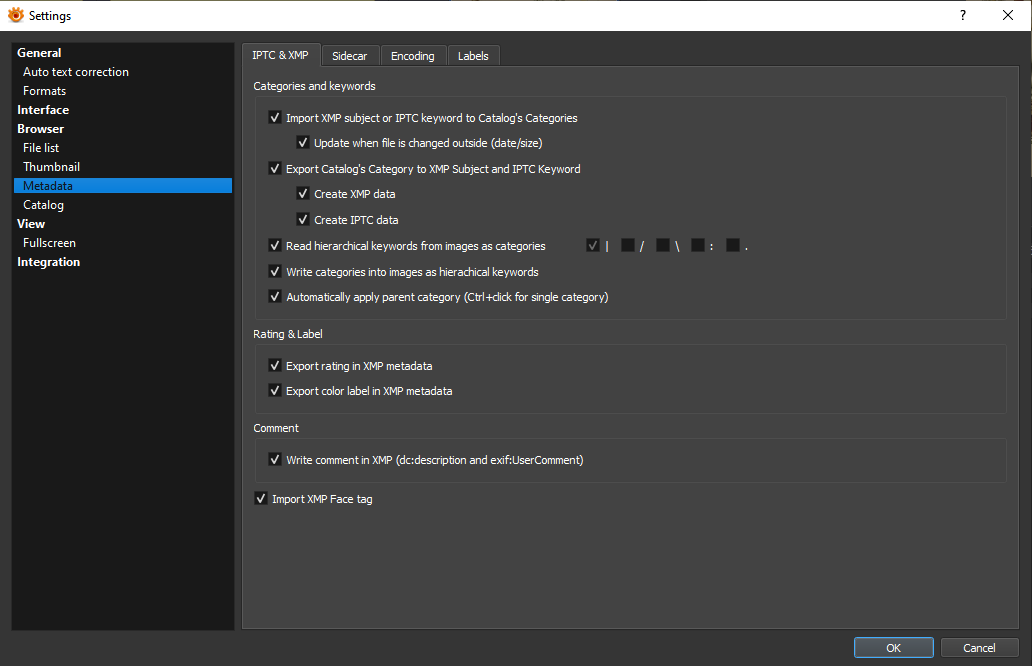
Task: Toggle the pipe separator checkbox
Action: coord(592,246)
